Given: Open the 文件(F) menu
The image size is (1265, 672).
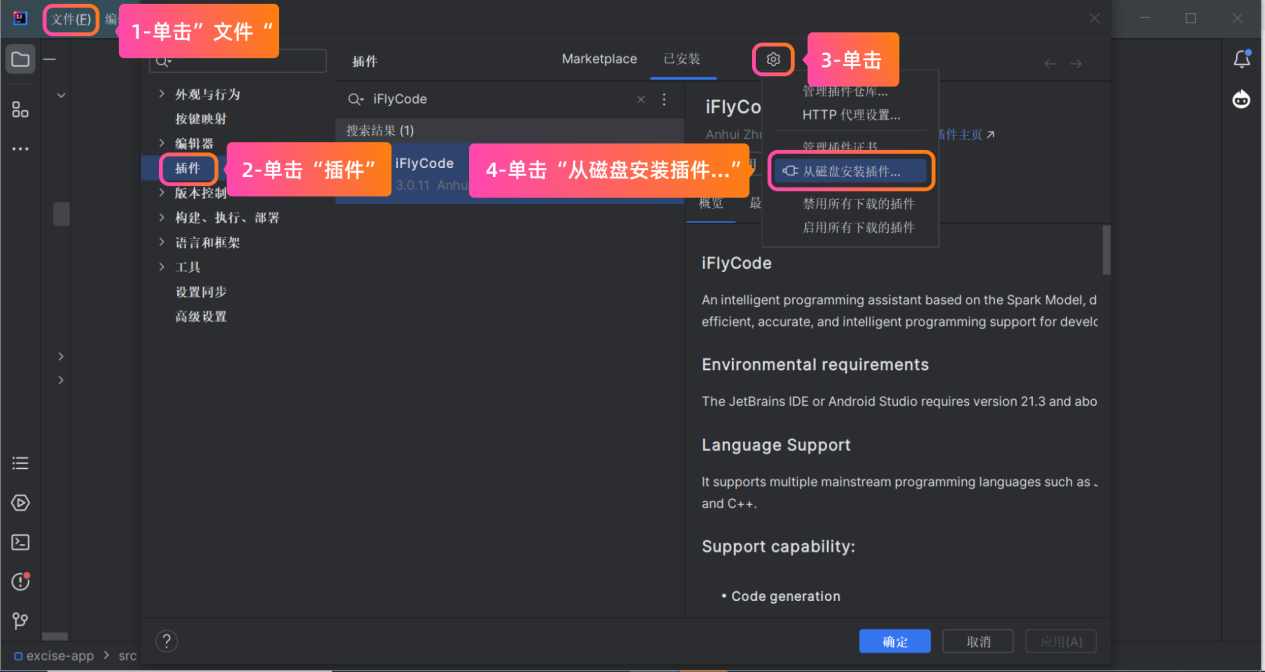Looking at the screenshot, I should coord(72,19).
